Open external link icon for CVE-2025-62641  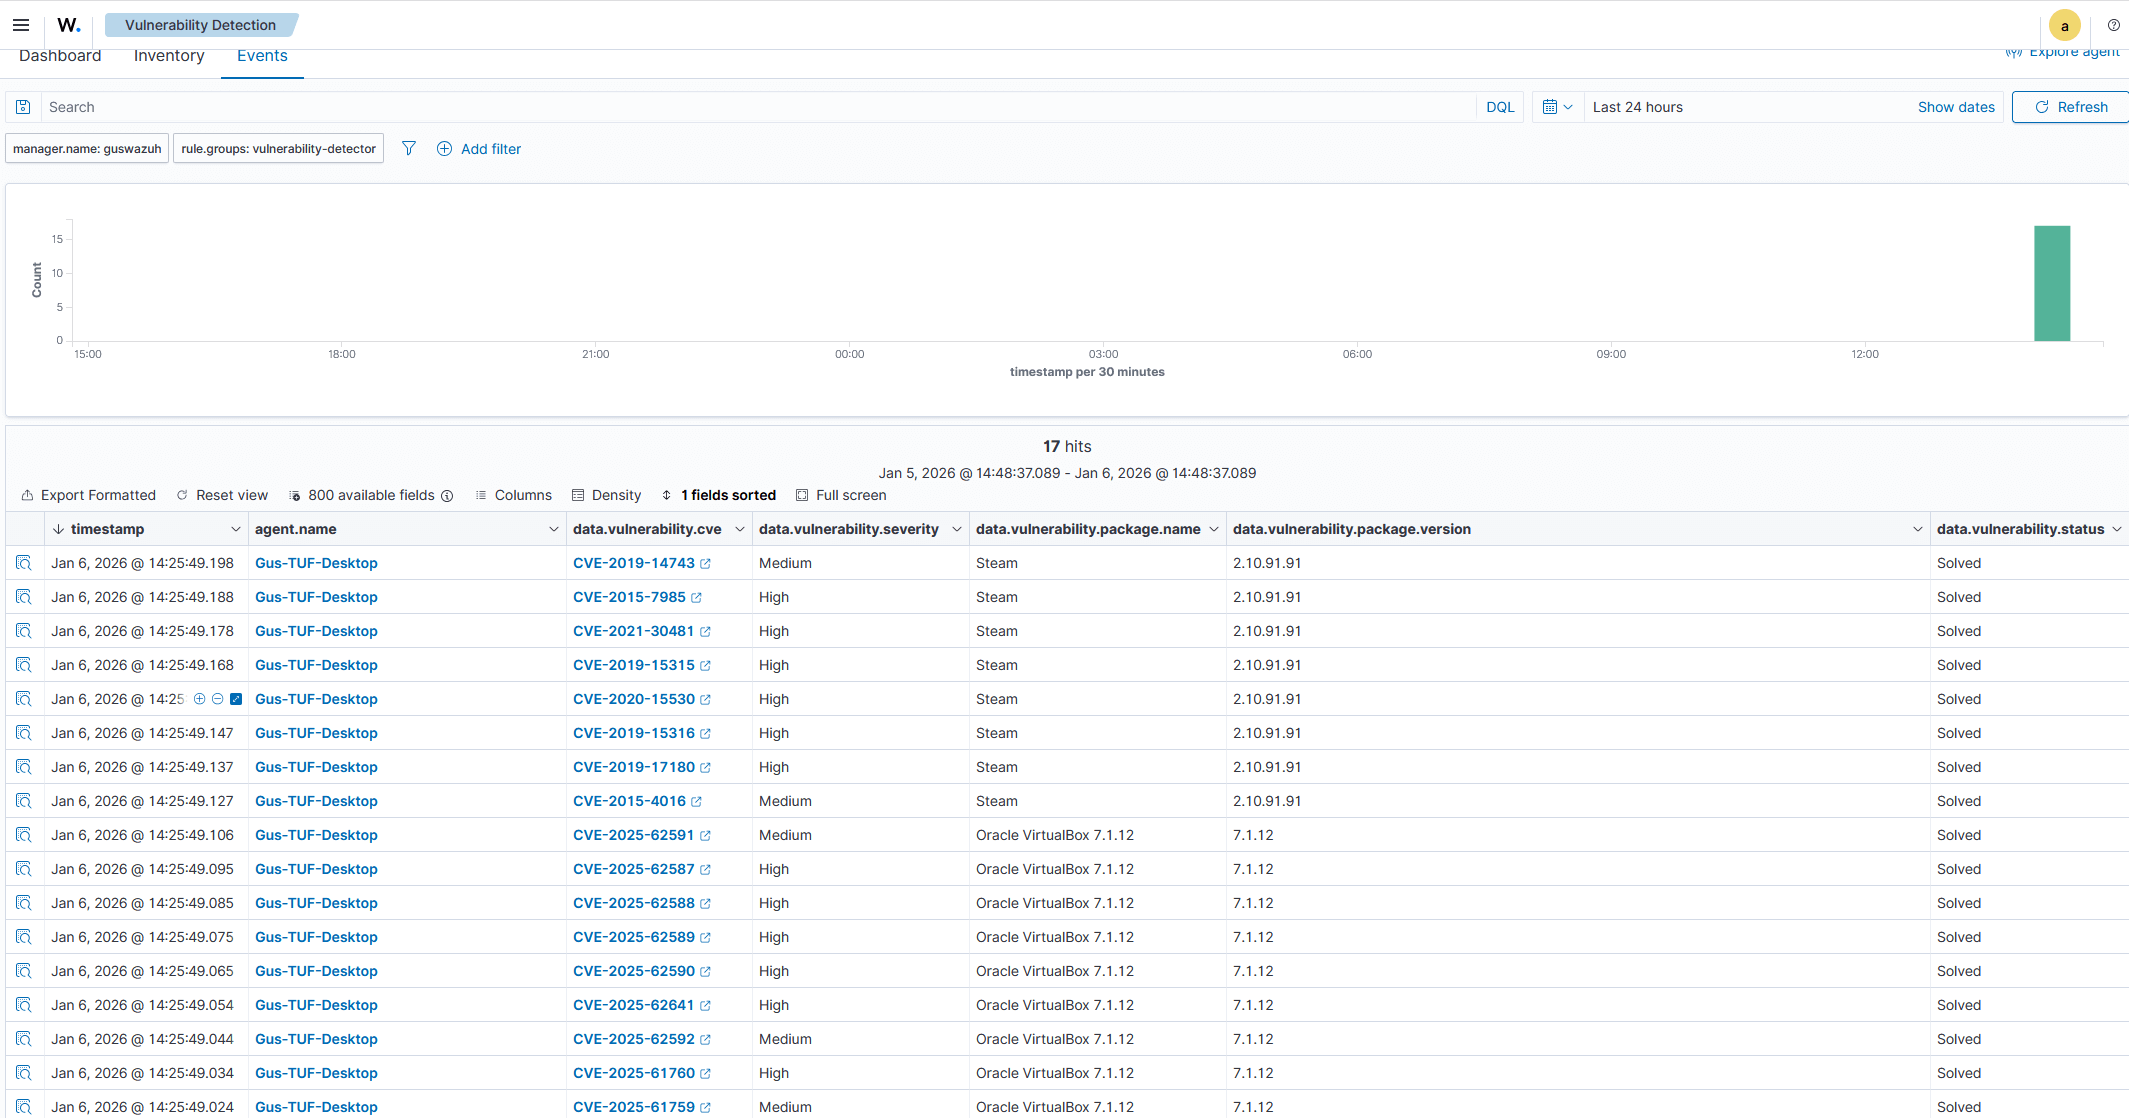tap(705, 1006)
